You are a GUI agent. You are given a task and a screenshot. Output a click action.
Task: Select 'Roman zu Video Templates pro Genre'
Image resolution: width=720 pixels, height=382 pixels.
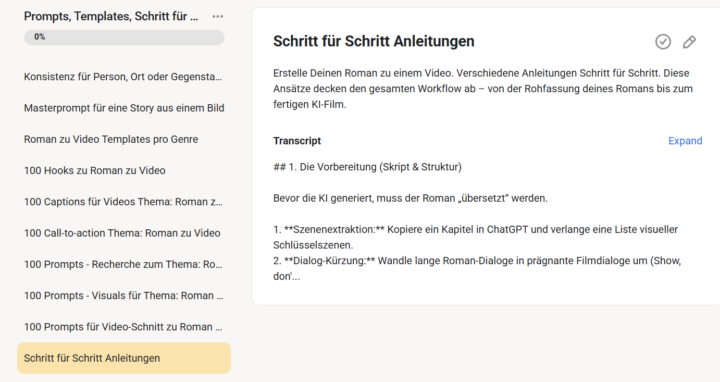click(x=111, y=139)
